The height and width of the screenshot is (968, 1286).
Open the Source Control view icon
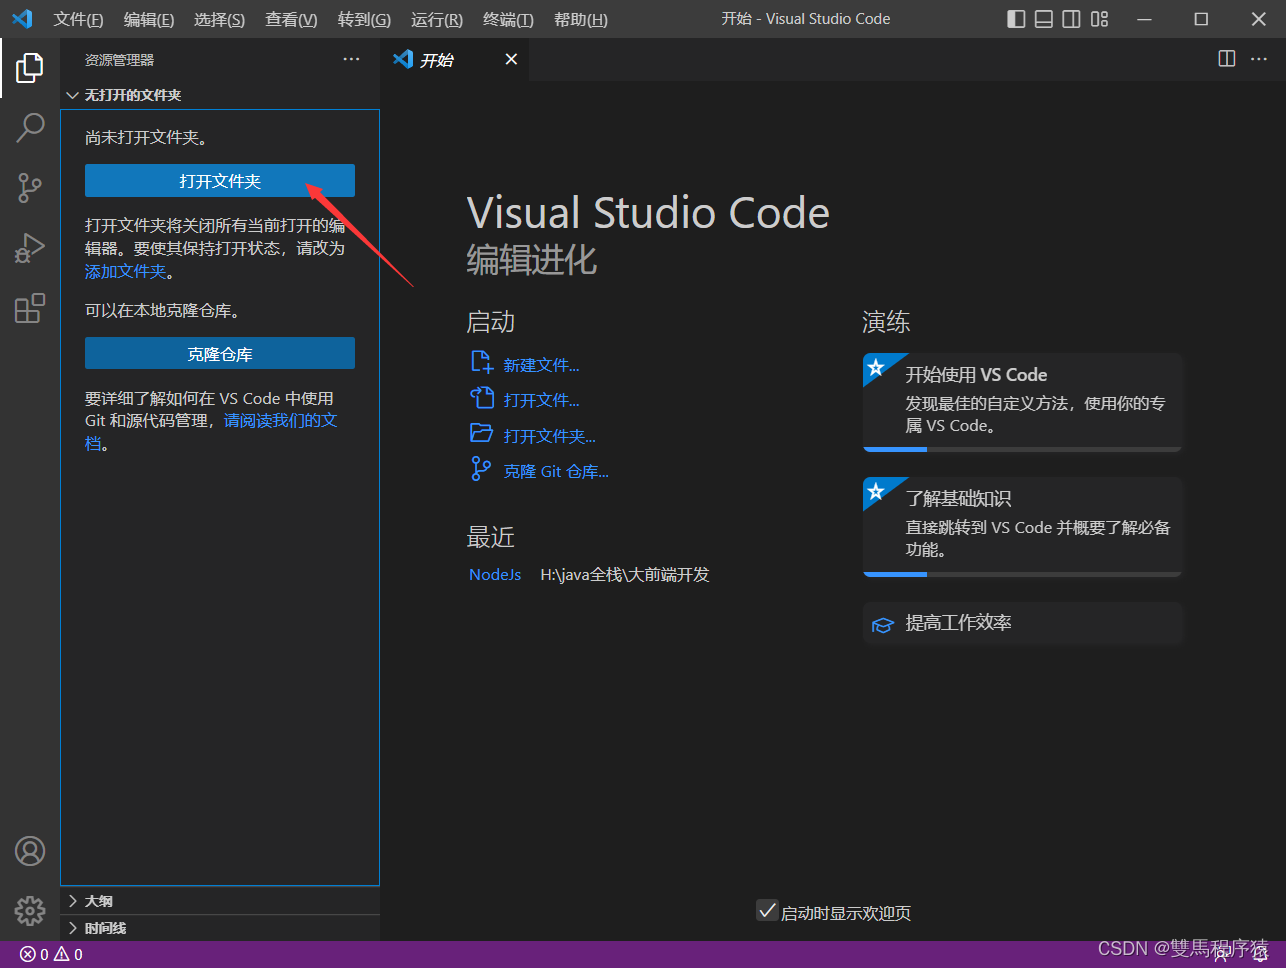30,187
